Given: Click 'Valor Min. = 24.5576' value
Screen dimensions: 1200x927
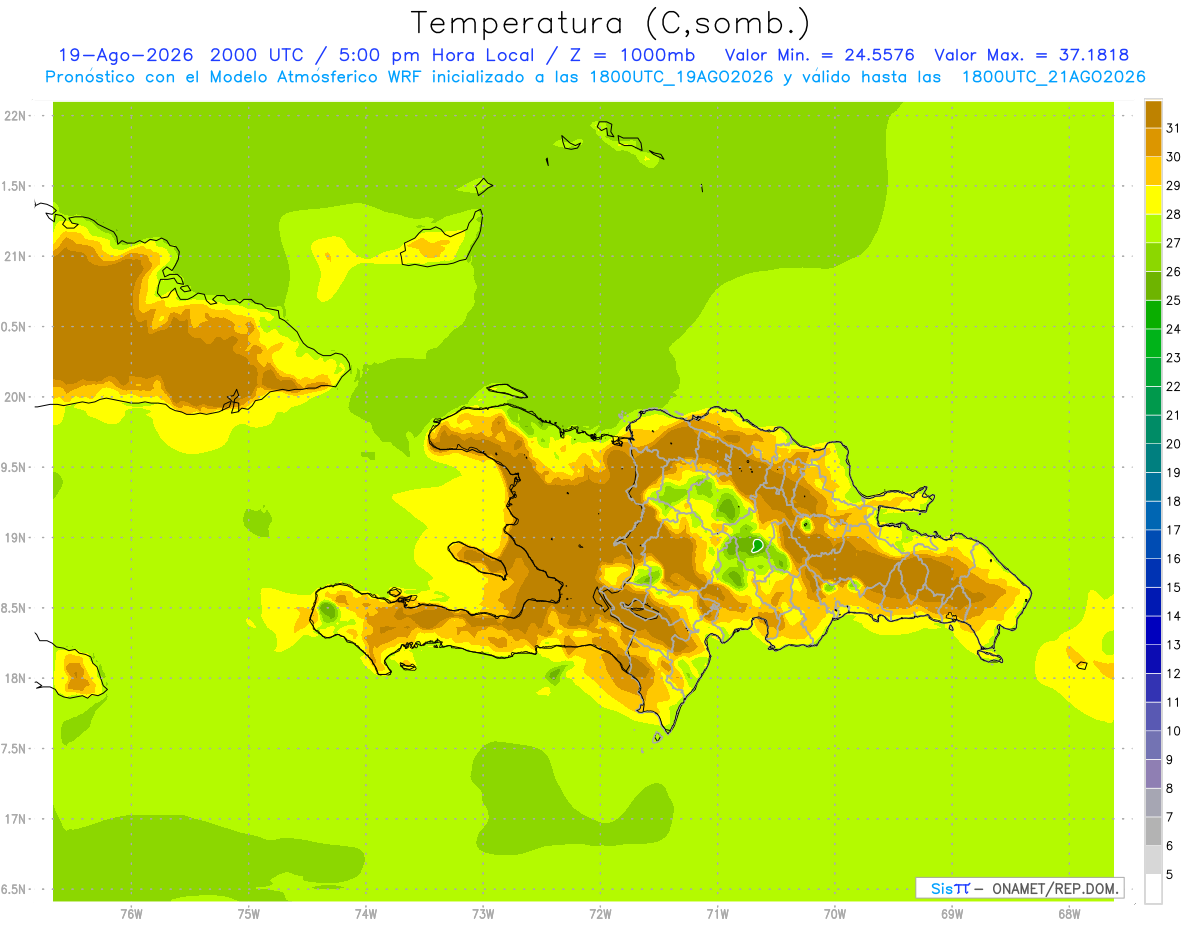Looking at the screenshot, I should point(820,55).
